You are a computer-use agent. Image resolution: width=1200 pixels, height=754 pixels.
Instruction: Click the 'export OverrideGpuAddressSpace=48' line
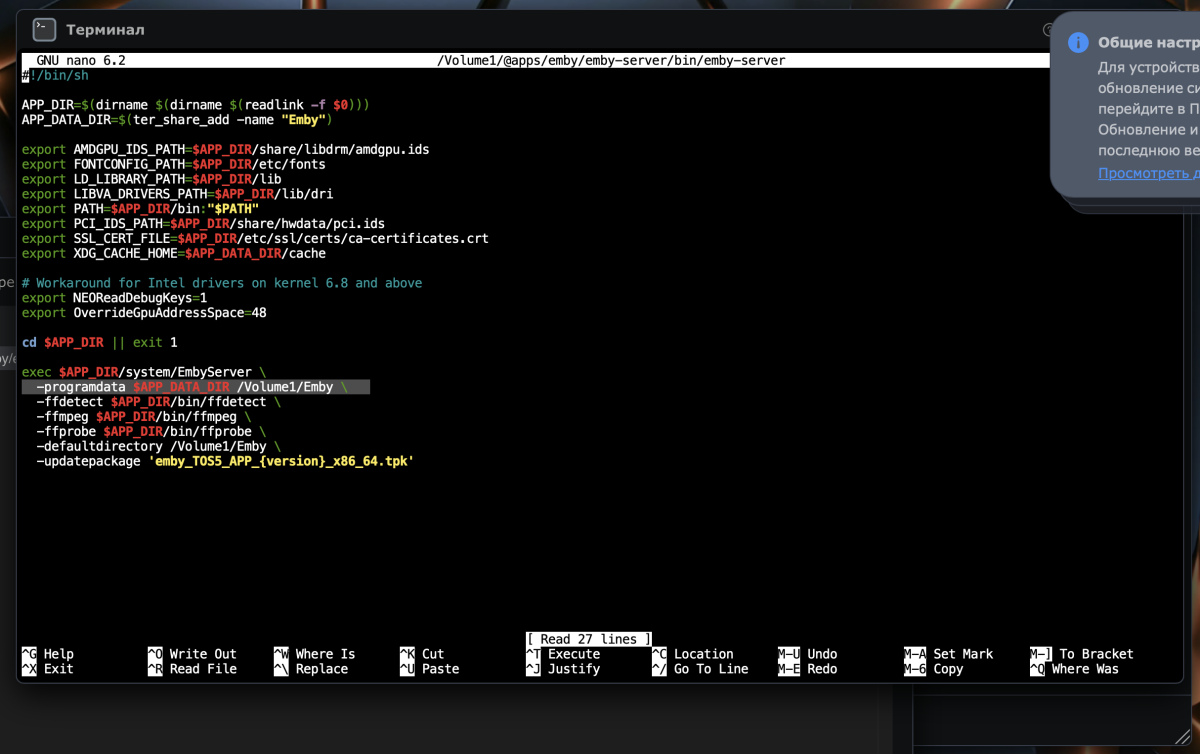point(144,313)
